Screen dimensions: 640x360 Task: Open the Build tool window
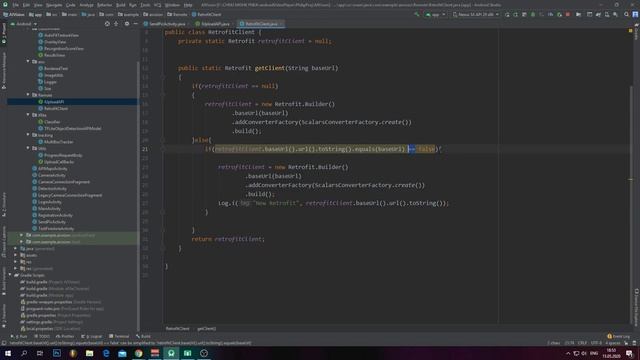143,336
